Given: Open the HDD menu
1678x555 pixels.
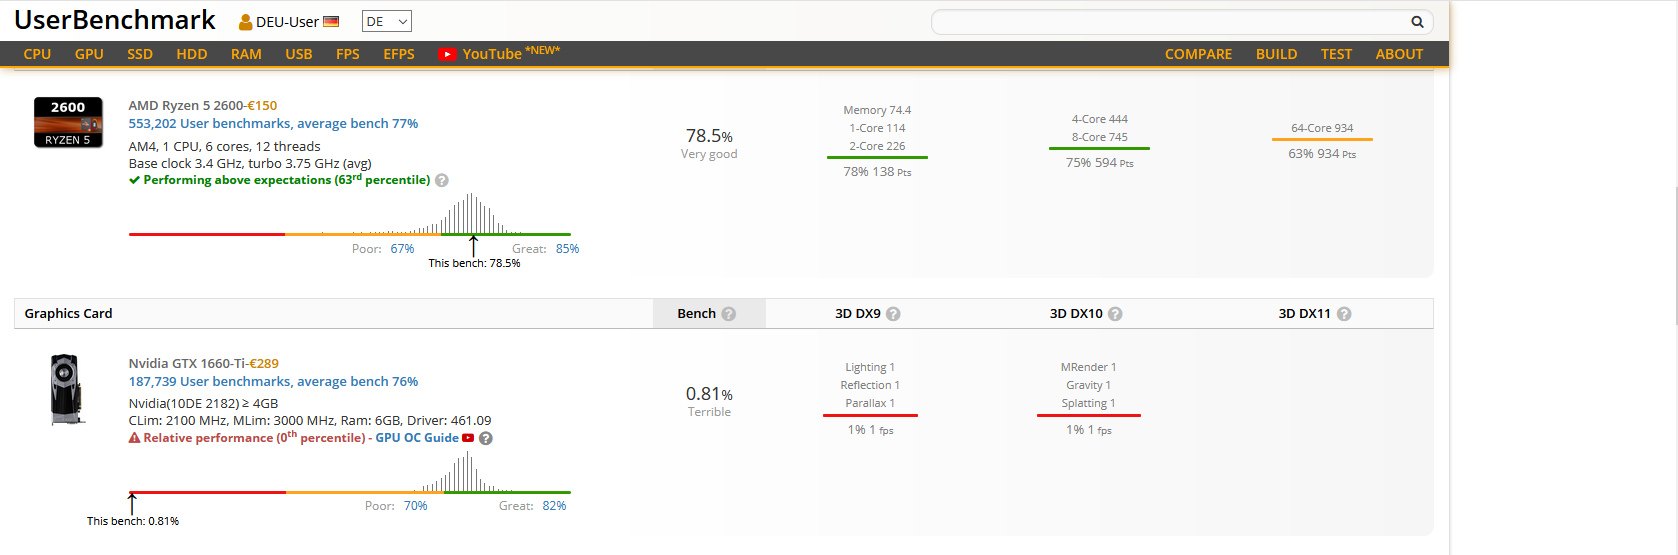Looking at the screenshot, I should tap(192, 54).
